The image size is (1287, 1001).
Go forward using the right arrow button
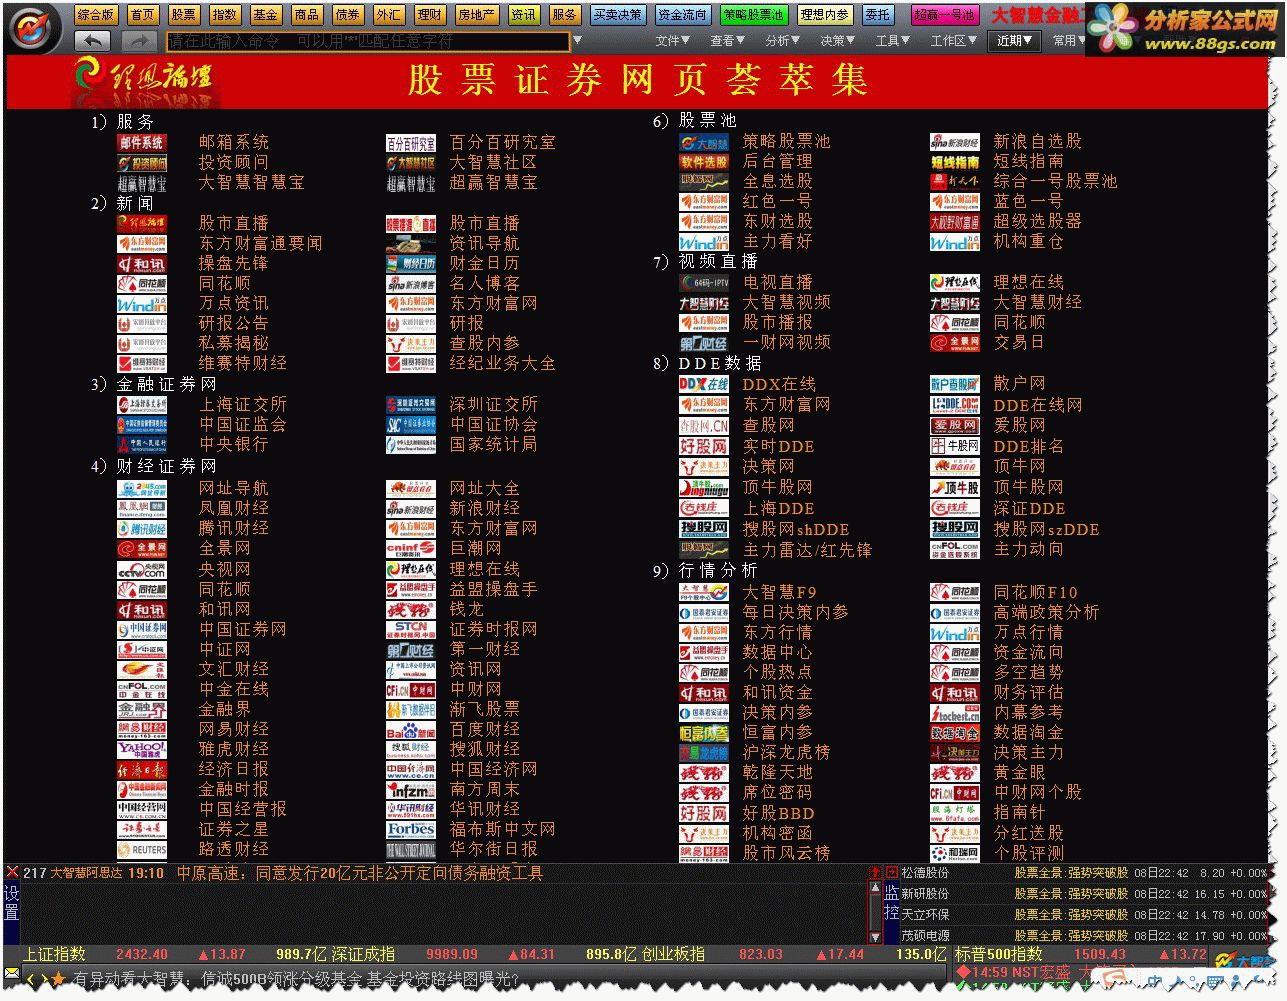[x=139, y=40]
